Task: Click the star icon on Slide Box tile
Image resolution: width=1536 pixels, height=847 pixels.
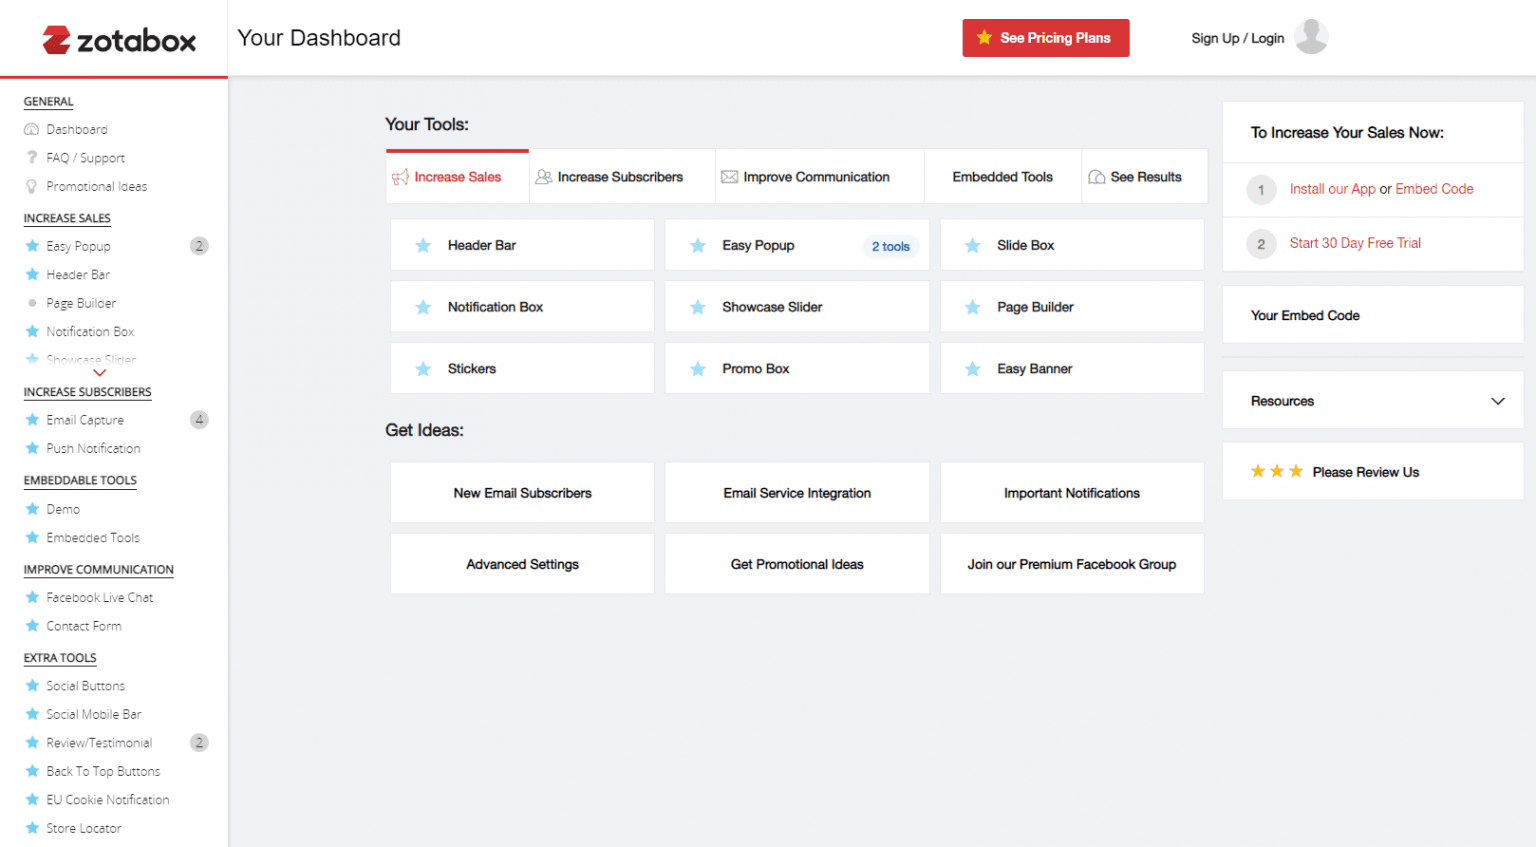Action: (x=972, y=246)
